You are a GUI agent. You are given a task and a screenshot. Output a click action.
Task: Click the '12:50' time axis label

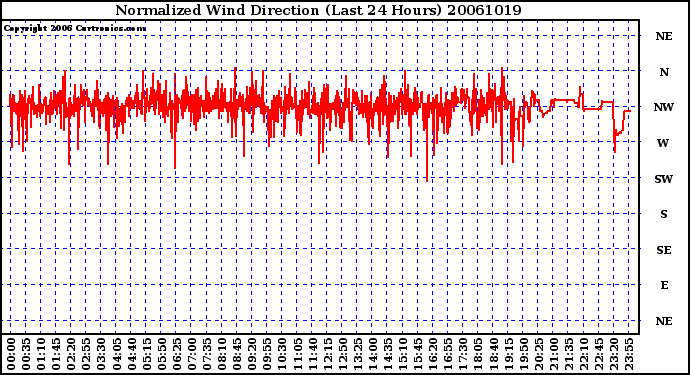pyautogui.click(x=342, y=354)
